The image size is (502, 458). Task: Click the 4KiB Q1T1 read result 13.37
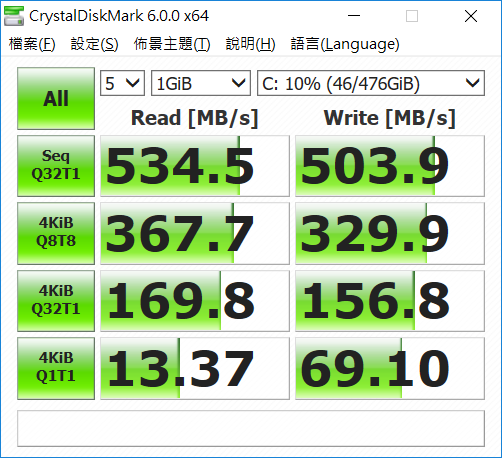tap(195, 368)
